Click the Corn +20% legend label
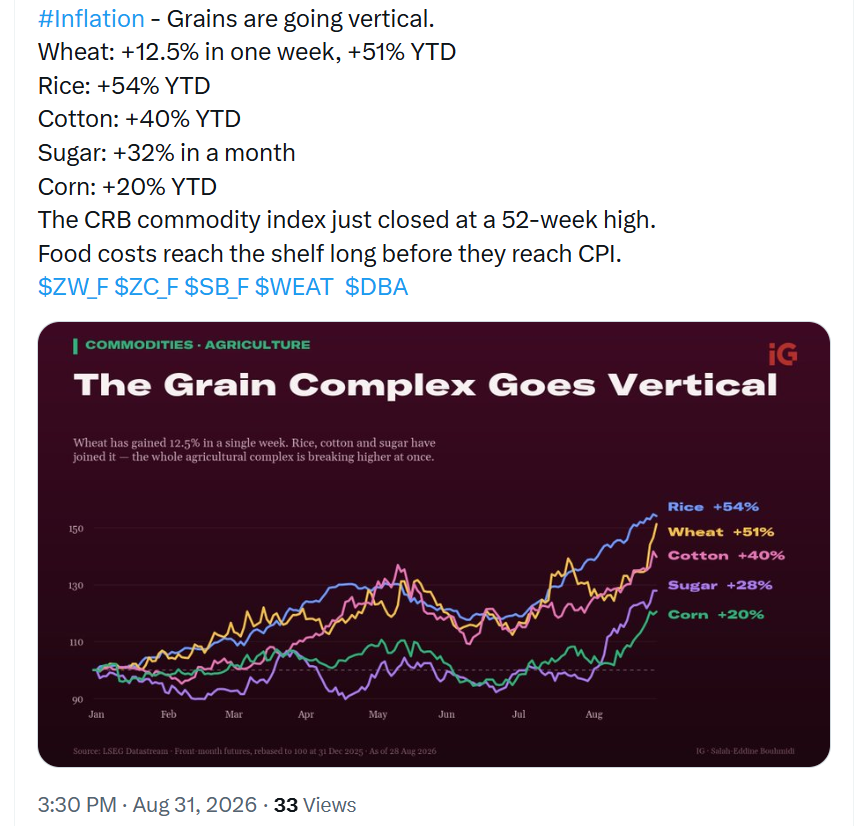This screenshot has height=826, width=861. point(715,615)
